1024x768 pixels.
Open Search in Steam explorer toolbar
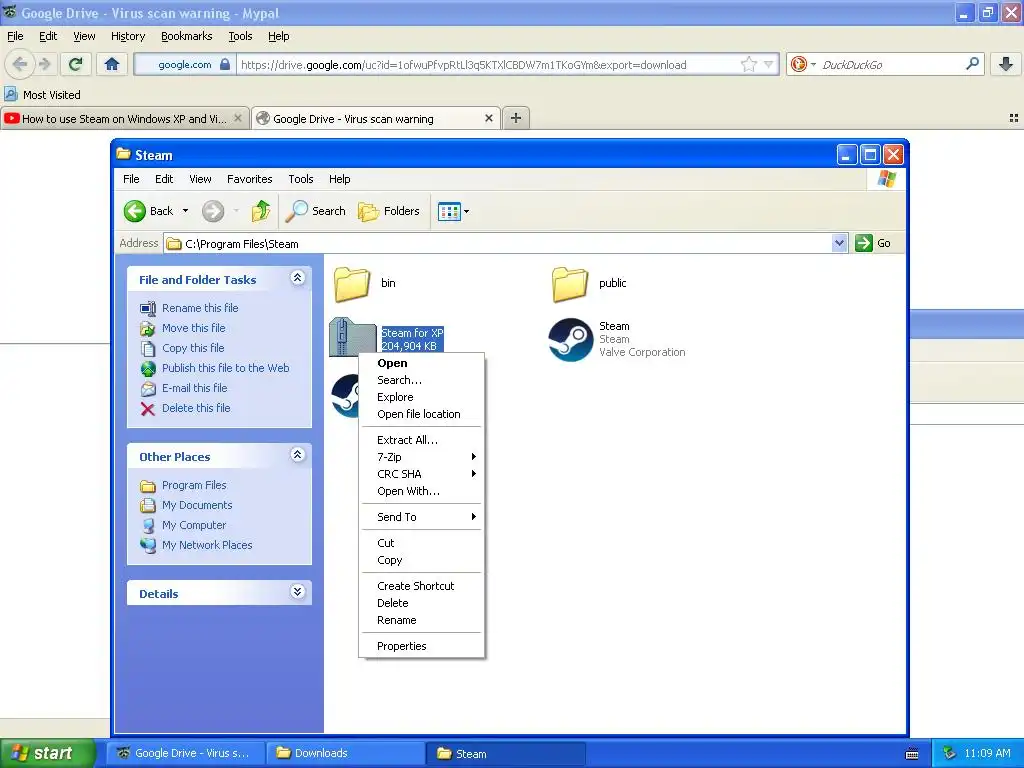(x=316, y=211)
